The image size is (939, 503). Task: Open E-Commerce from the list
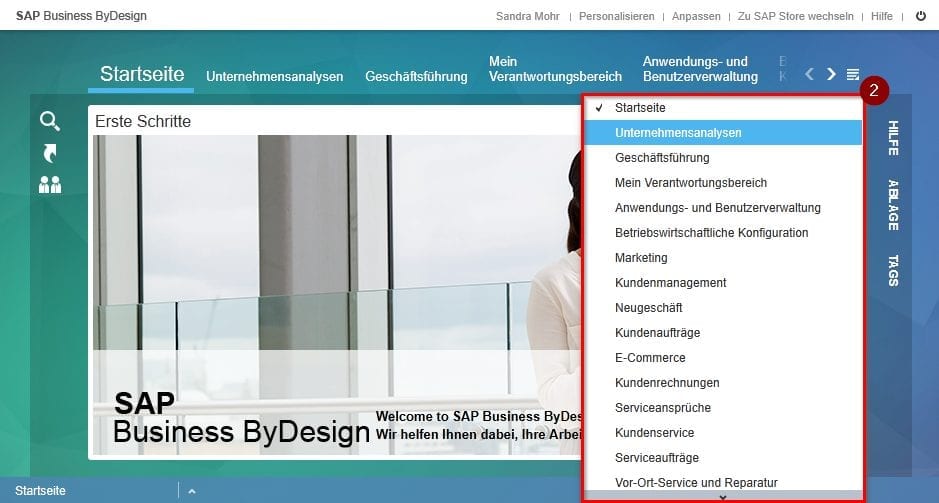click(x=723, y=357)
